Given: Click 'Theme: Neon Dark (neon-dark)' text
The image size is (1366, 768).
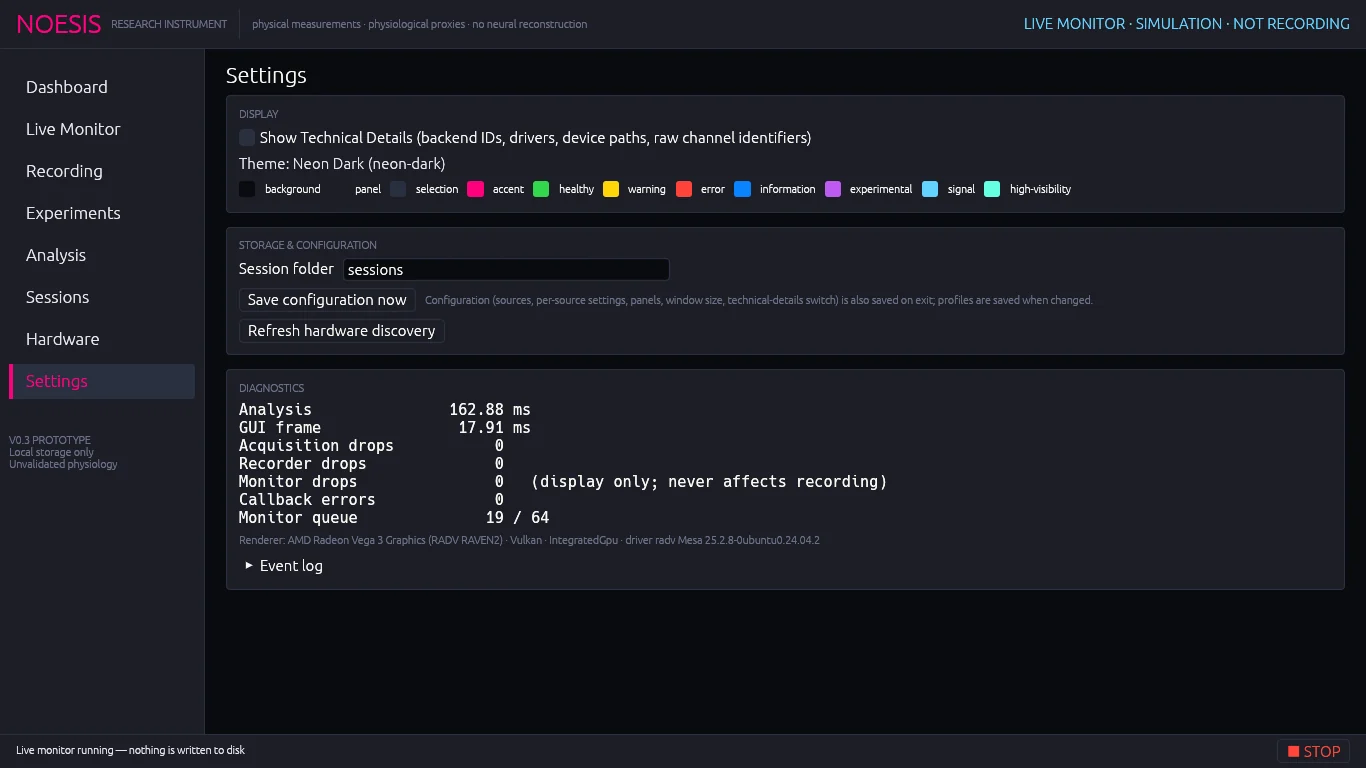Looking at the screenshot, I should (342, 163).
